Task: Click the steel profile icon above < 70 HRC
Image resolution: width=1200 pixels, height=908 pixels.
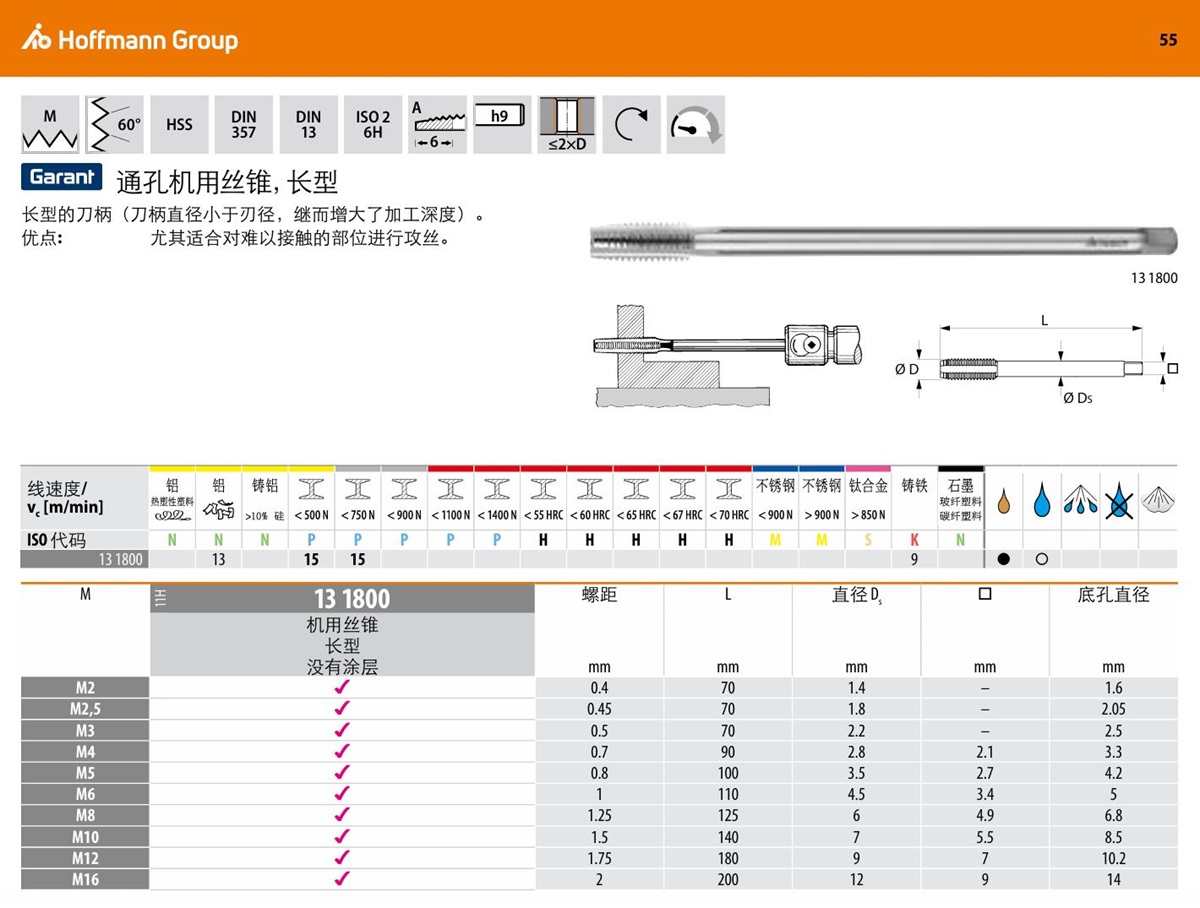Action: [x=729, y=488]
